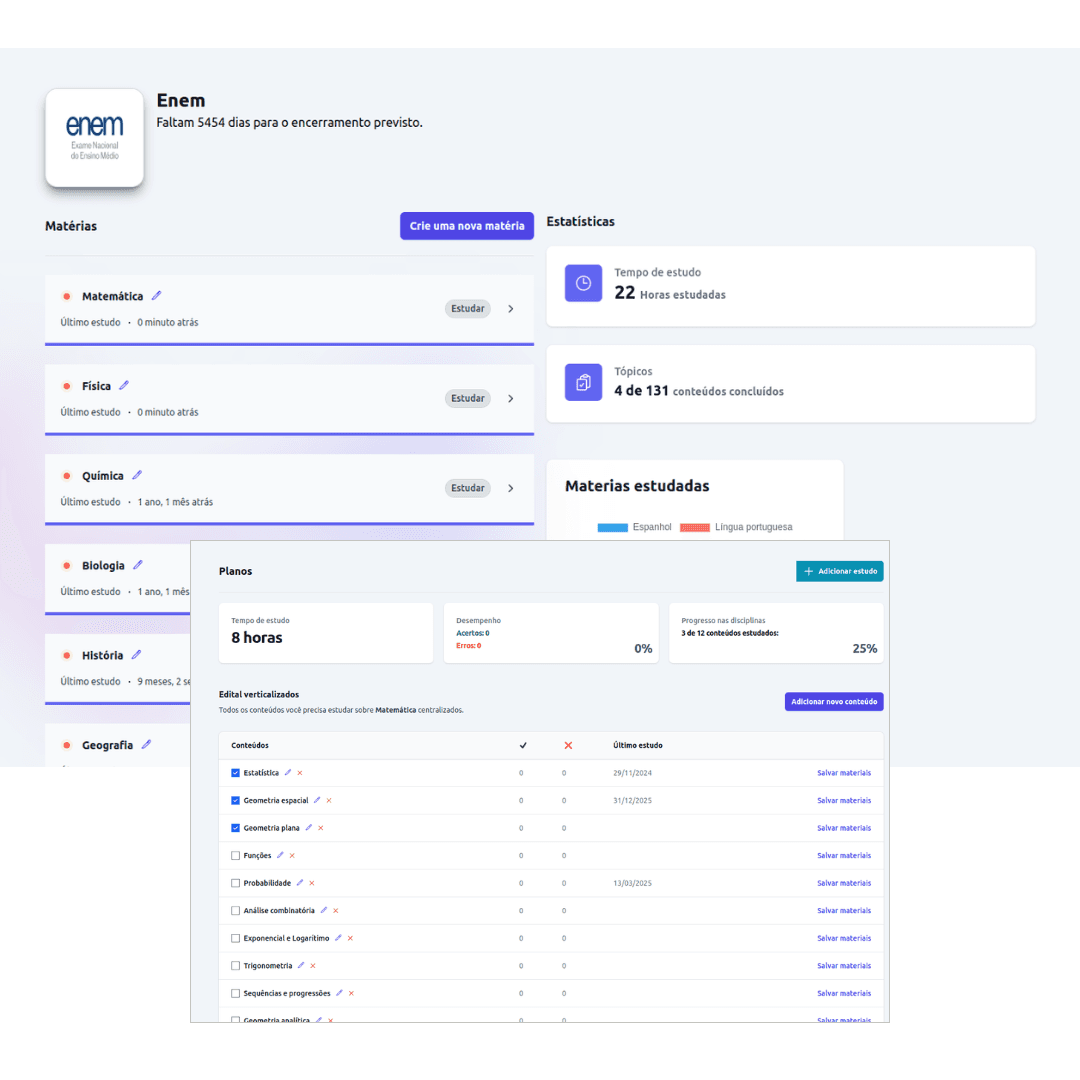Click 'Adicionar estudo' button in Planos
The width and height of the screenshot is (1080, 1080).
840,571
